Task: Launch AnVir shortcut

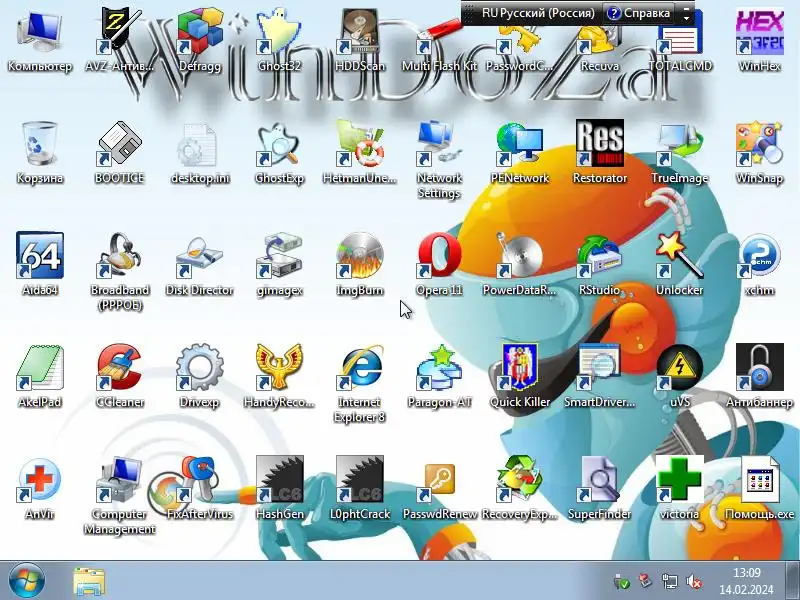Action: pos(40,488)
